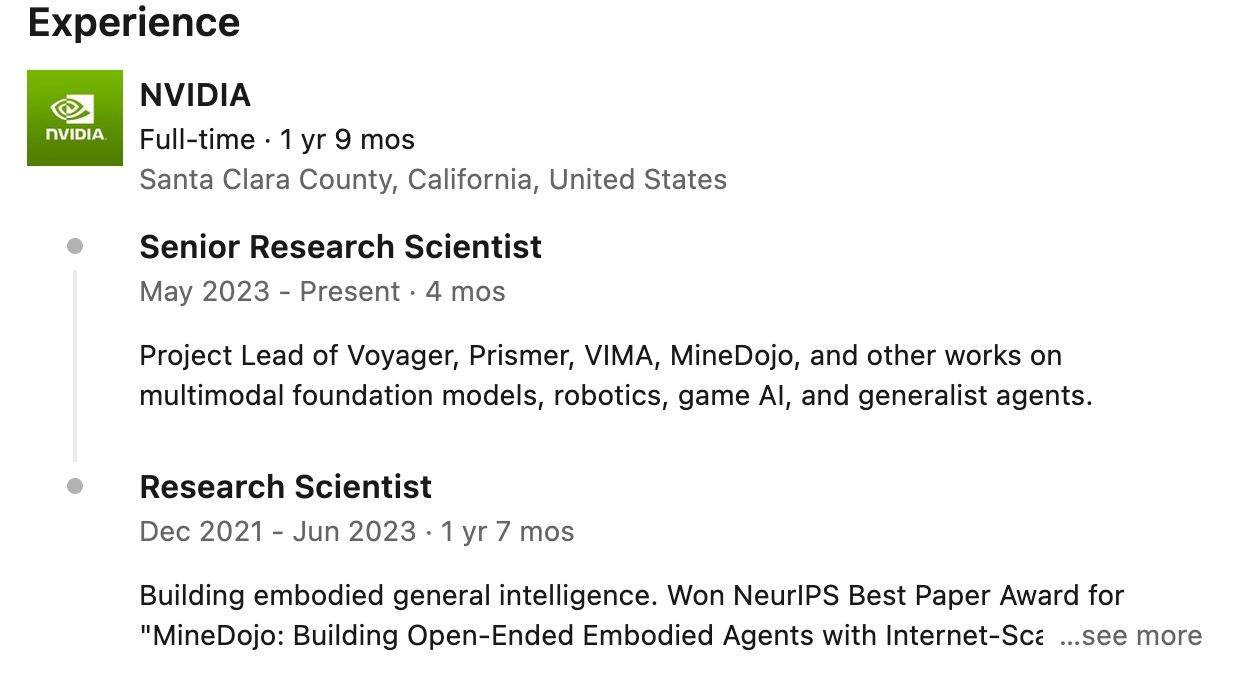Open the Research Scientist role
The width and height of the screenshot is (1234, 678).
pyautogui.click(x=286, y=486)
